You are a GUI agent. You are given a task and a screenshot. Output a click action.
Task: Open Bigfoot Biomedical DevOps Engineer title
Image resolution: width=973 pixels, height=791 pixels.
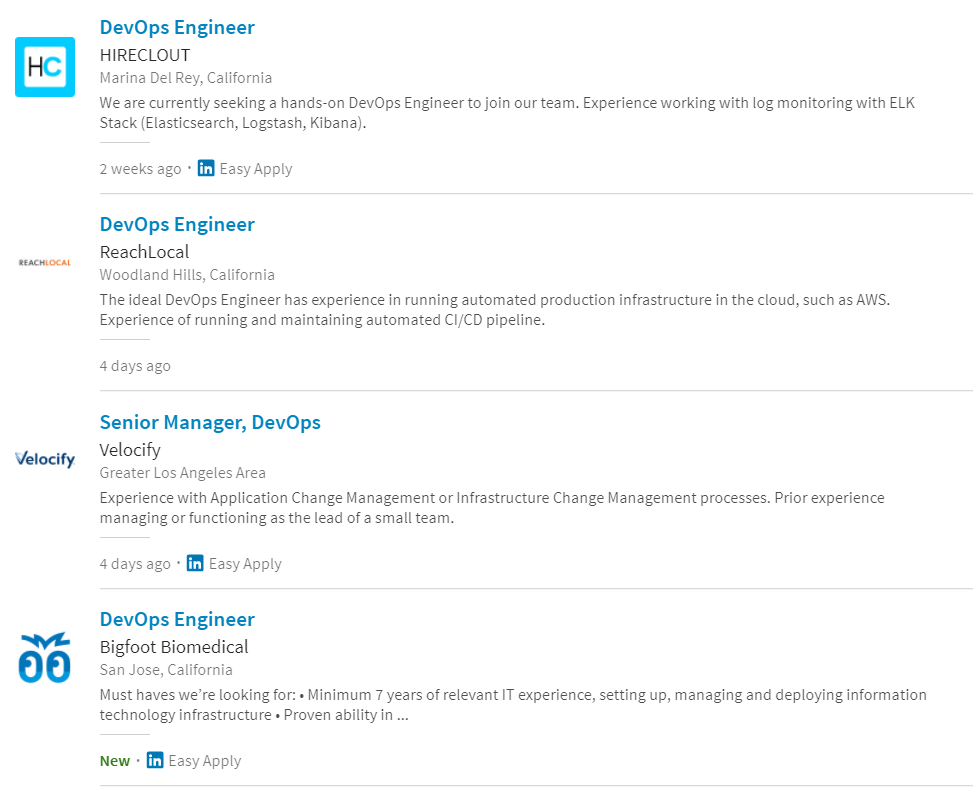[177, 619]
